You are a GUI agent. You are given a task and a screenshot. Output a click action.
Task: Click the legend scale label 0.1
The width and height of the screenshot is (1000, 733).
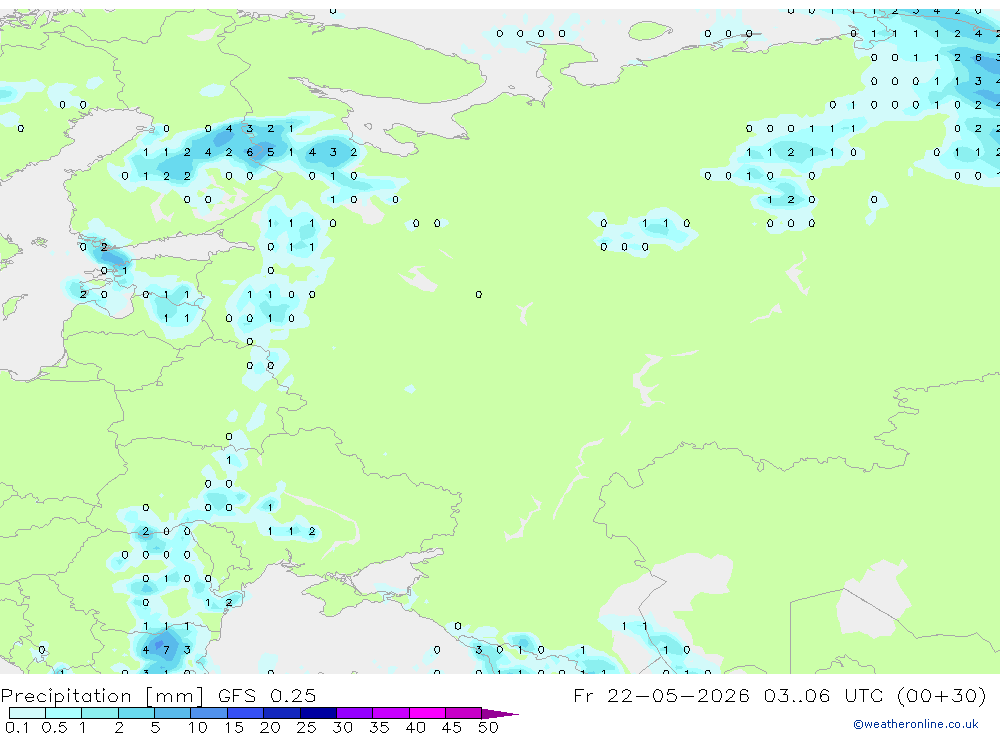pyautogui.click(x=17, y=727)
